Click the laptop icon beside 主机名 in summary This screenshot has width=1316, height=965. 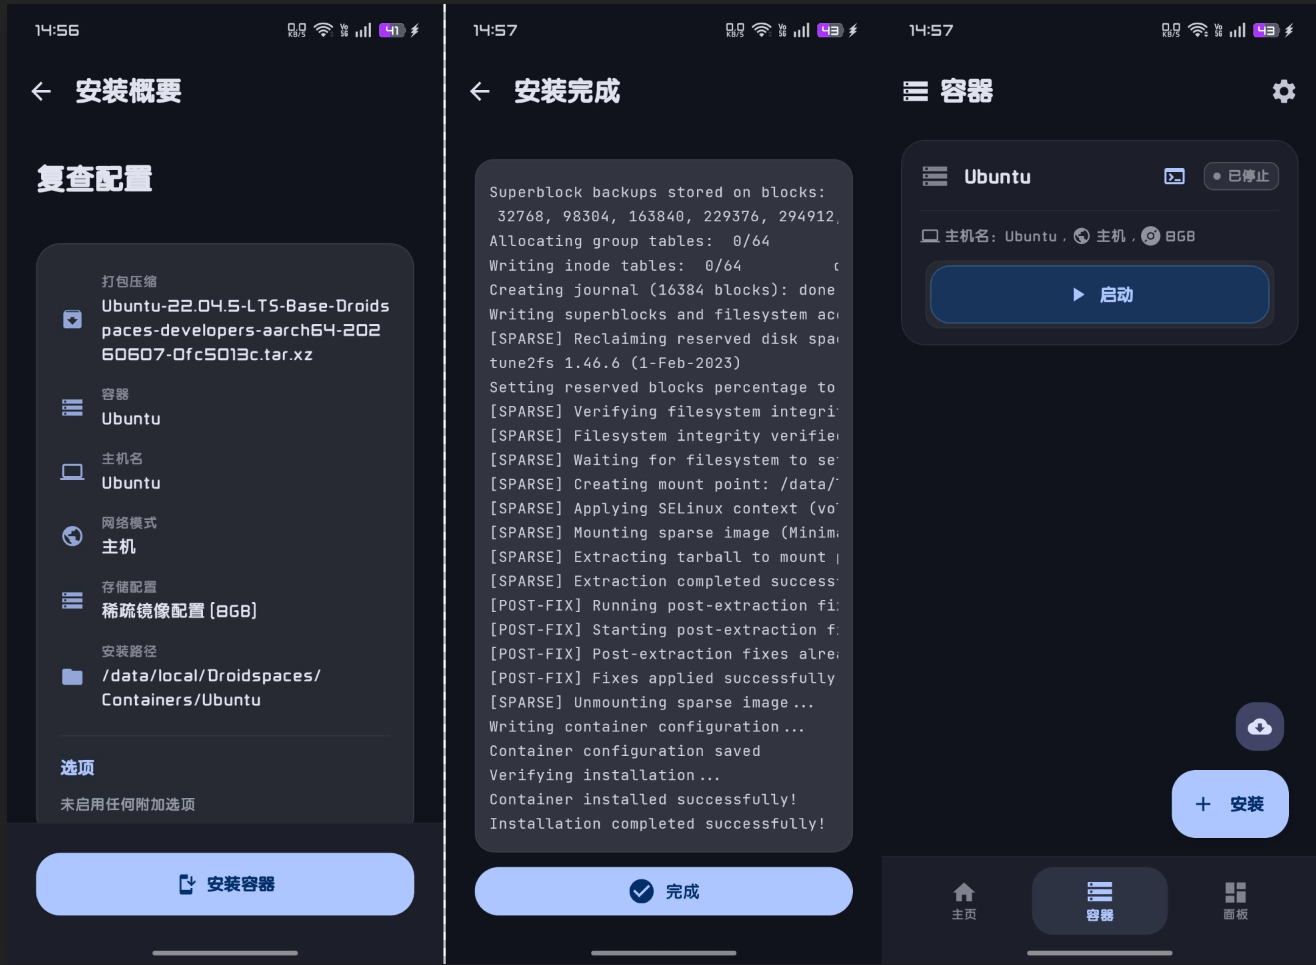(x=72, y=471)
